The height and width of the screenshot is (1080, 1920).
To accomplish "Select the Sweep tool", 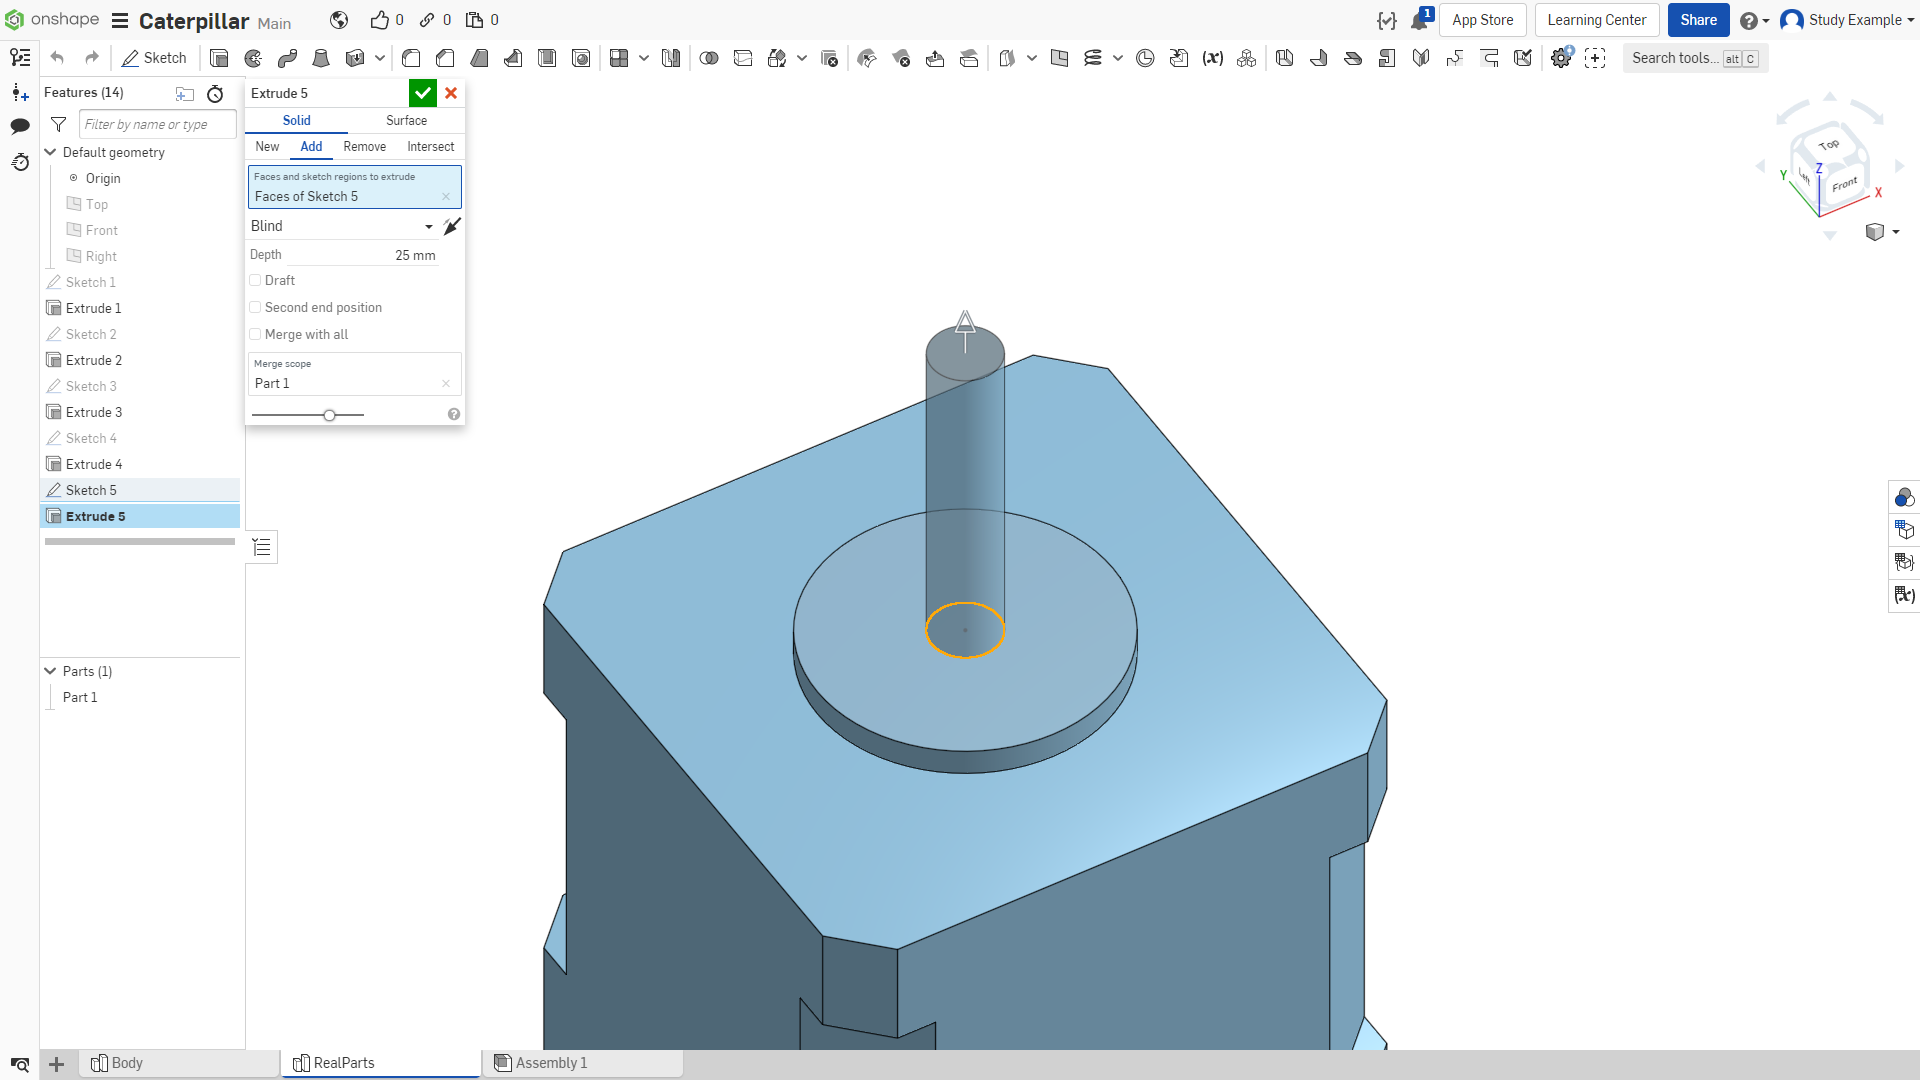I will point(287,58).
